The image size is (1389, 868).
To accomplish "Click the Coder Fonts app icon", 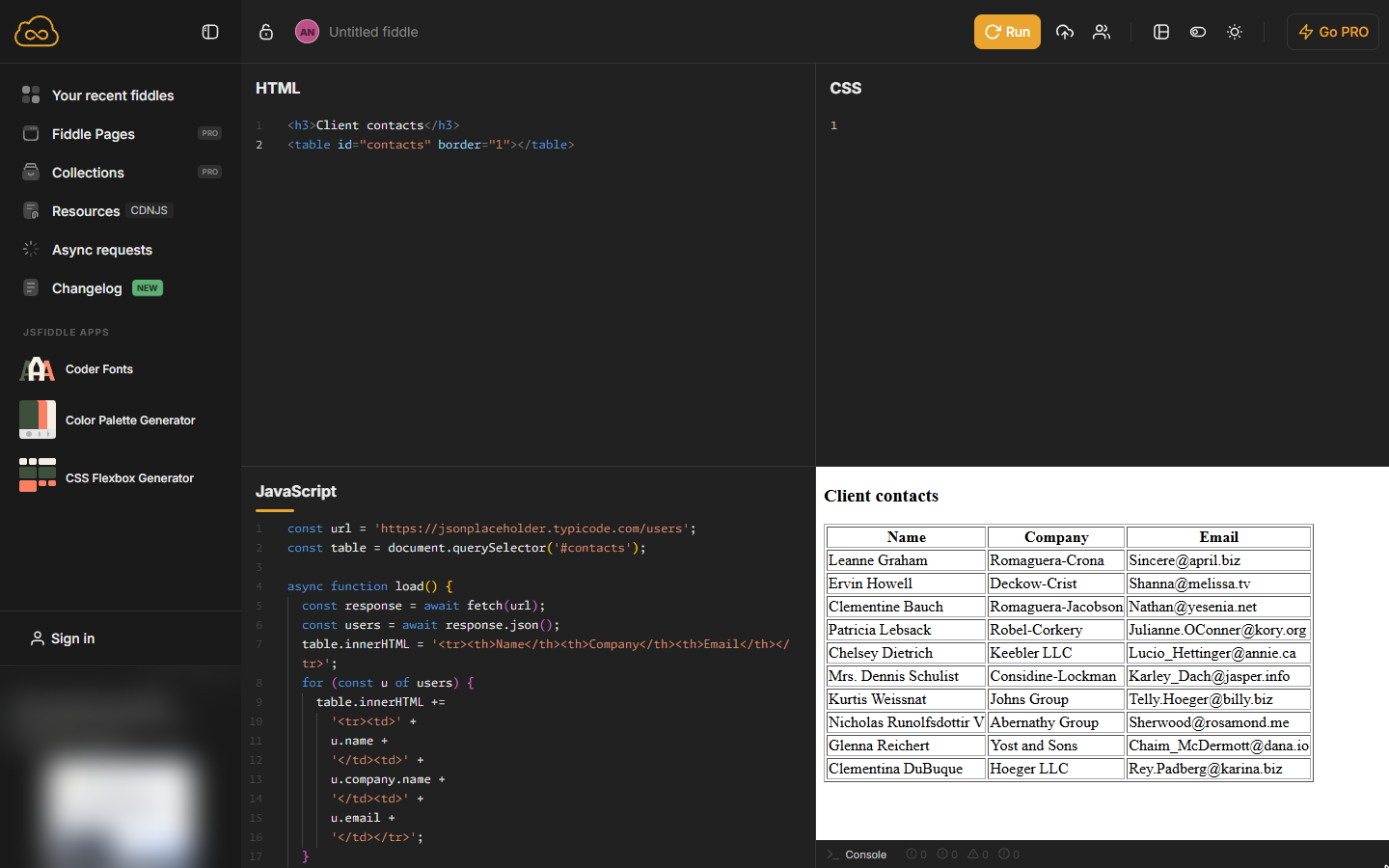I will (37, 369).
